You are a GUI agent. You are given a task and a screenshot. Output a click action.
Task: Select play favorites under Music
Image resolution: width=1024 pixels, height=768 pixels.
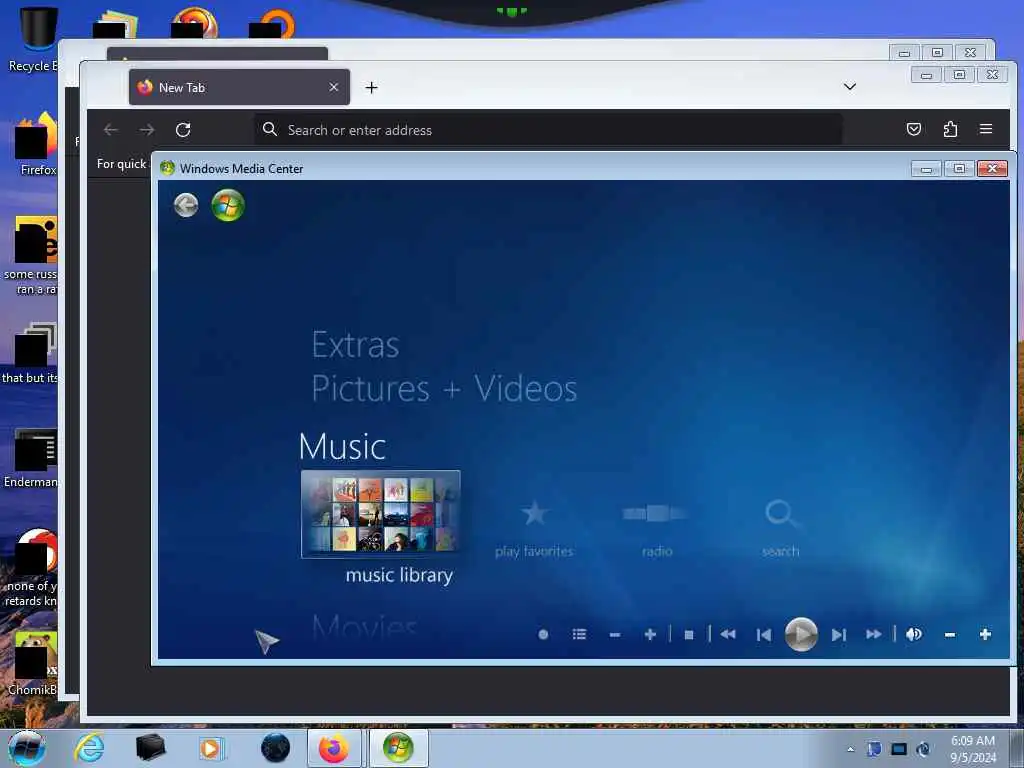[x=534, y=528]
